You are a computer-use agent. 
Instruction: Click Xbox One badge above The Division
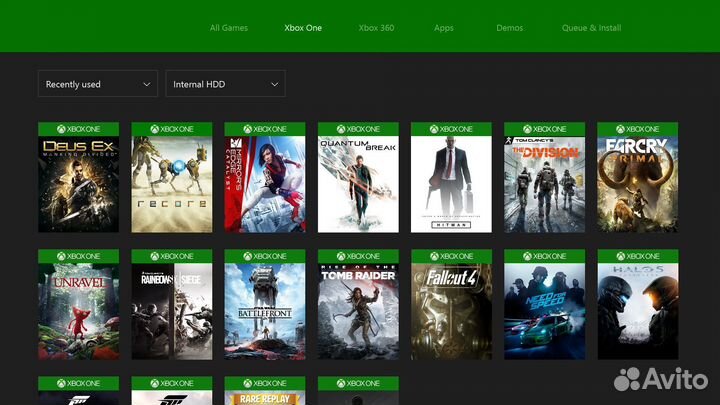pos(545,129)
